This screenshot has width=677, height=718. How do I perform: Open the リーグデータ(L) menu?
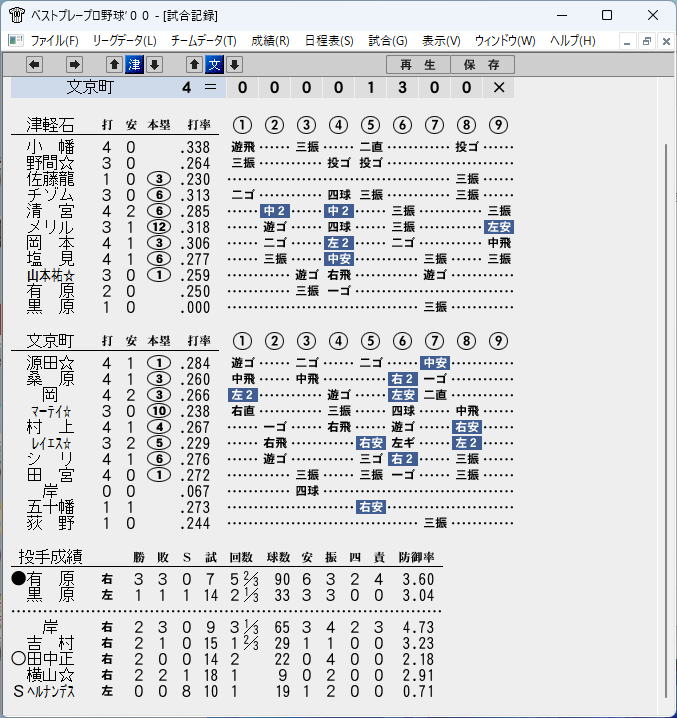pos(125,41)
